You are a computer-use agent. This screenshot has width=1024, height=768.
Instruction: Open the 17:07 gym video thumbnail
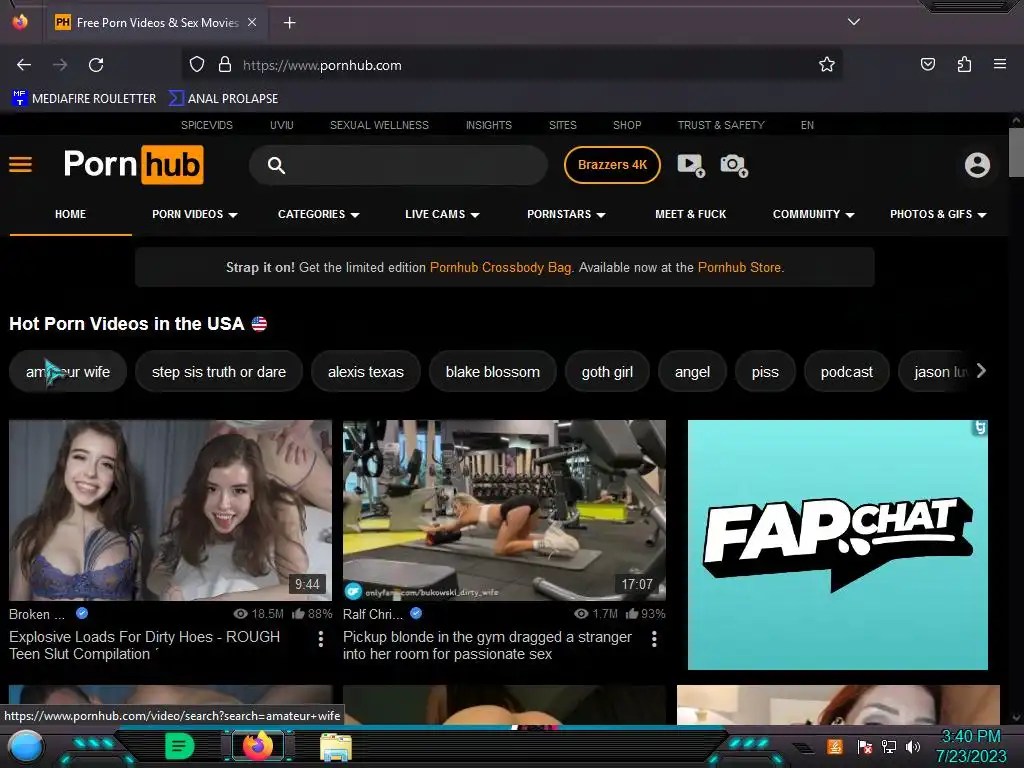(x=504, y=510)
